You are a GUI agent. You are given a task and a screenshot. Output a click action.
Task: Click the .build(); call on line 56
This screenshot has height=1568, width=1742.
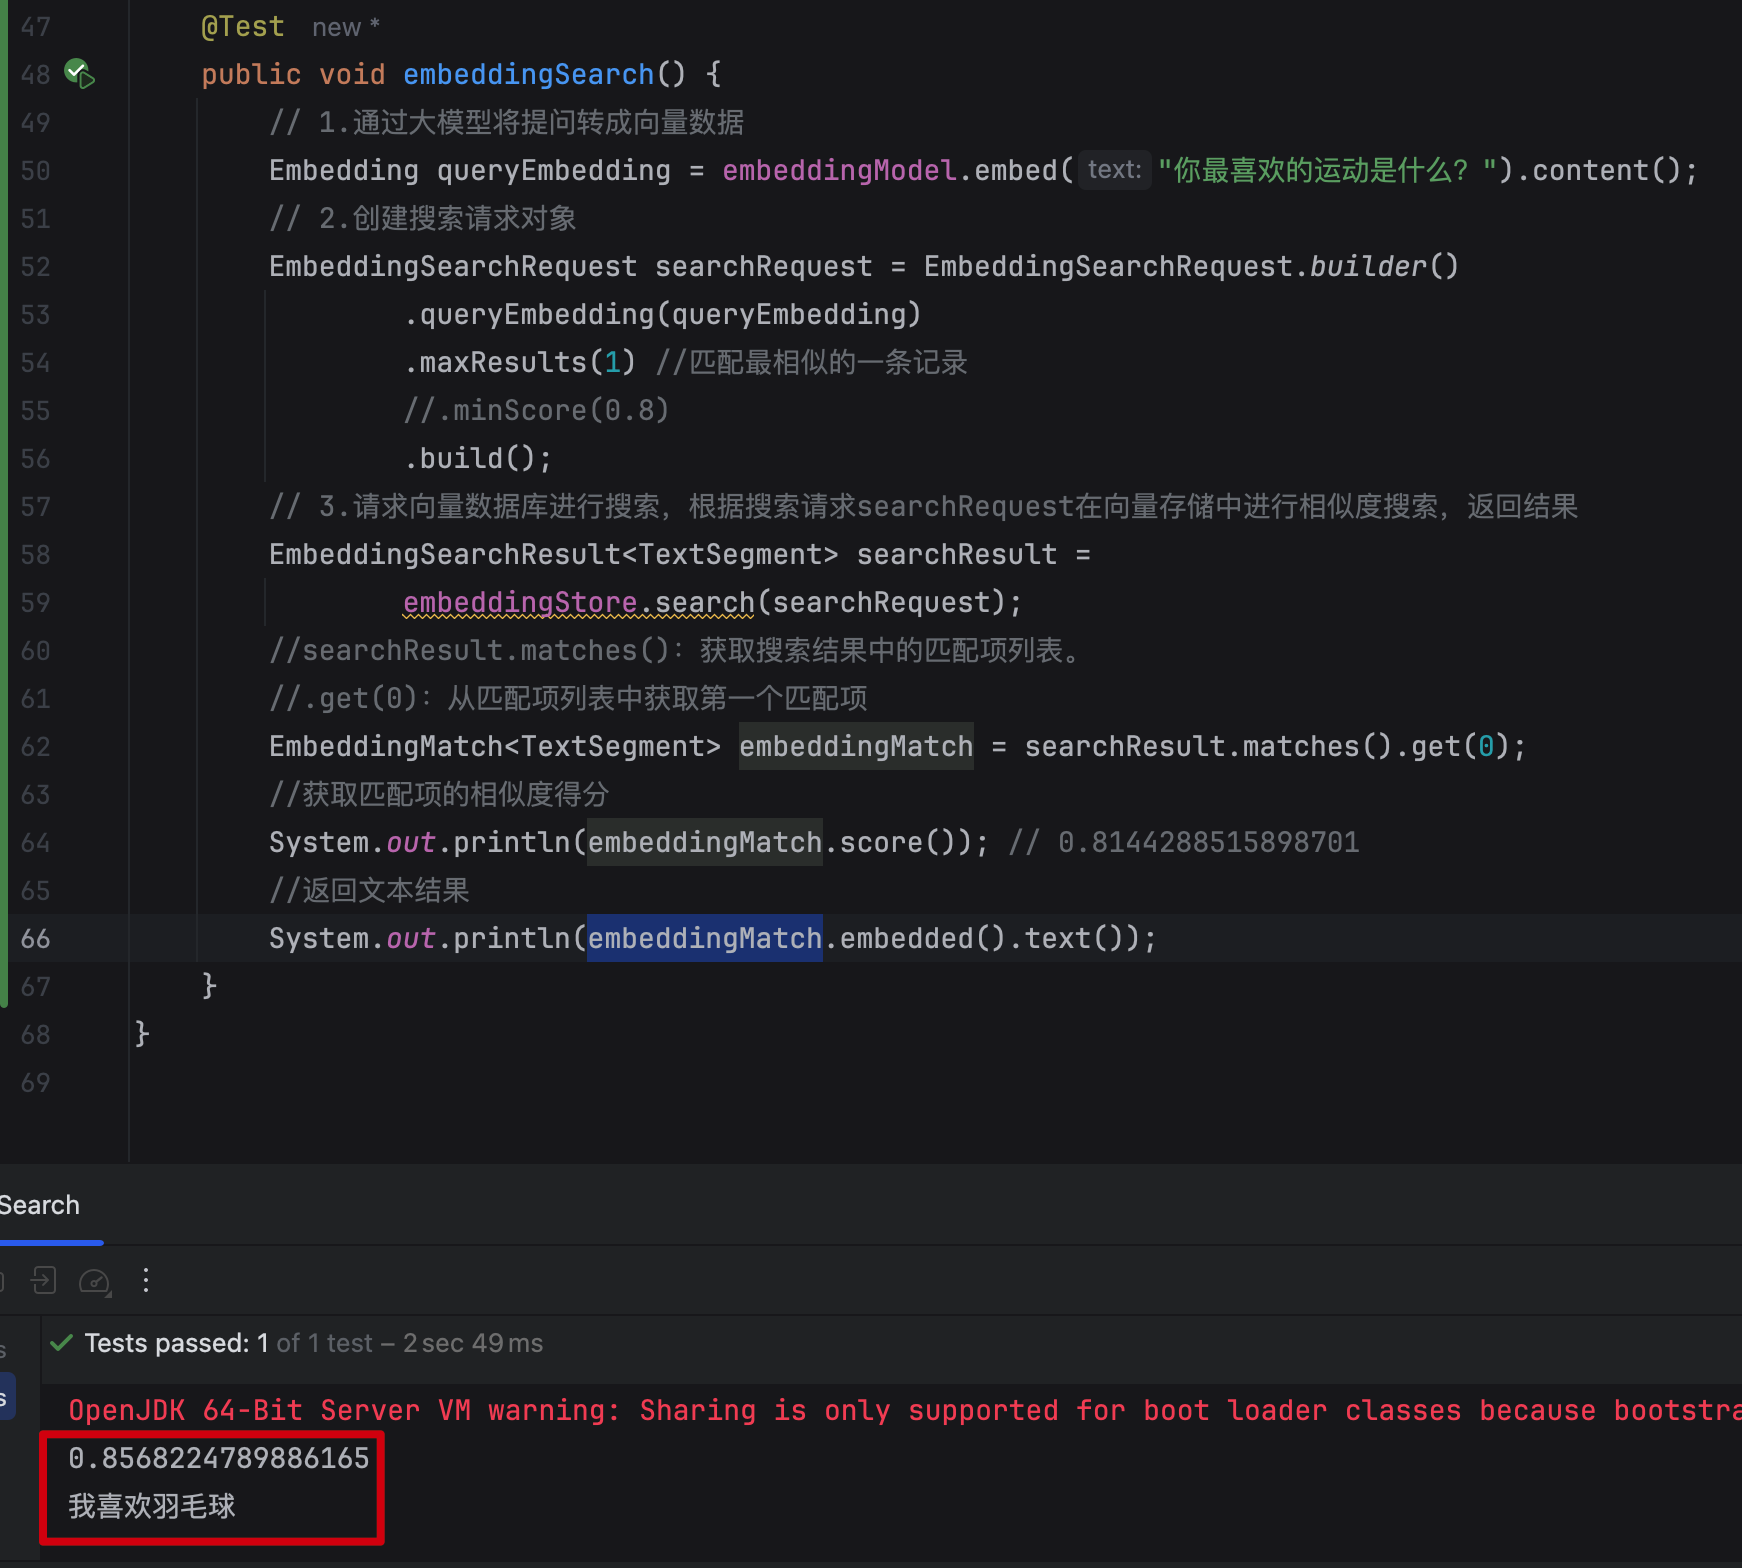478,458
